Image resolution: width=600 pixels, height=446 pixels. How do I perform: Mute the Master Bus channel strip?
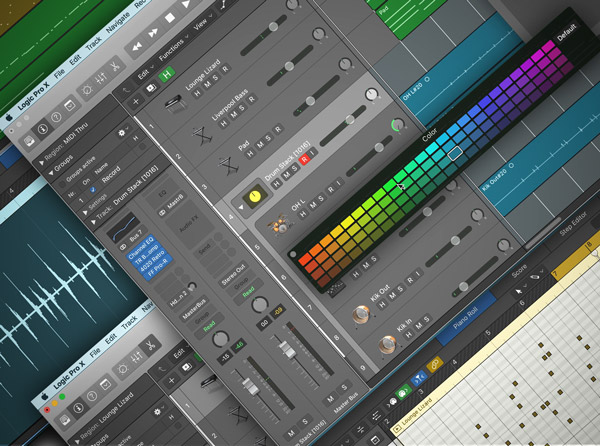(330, 399)
